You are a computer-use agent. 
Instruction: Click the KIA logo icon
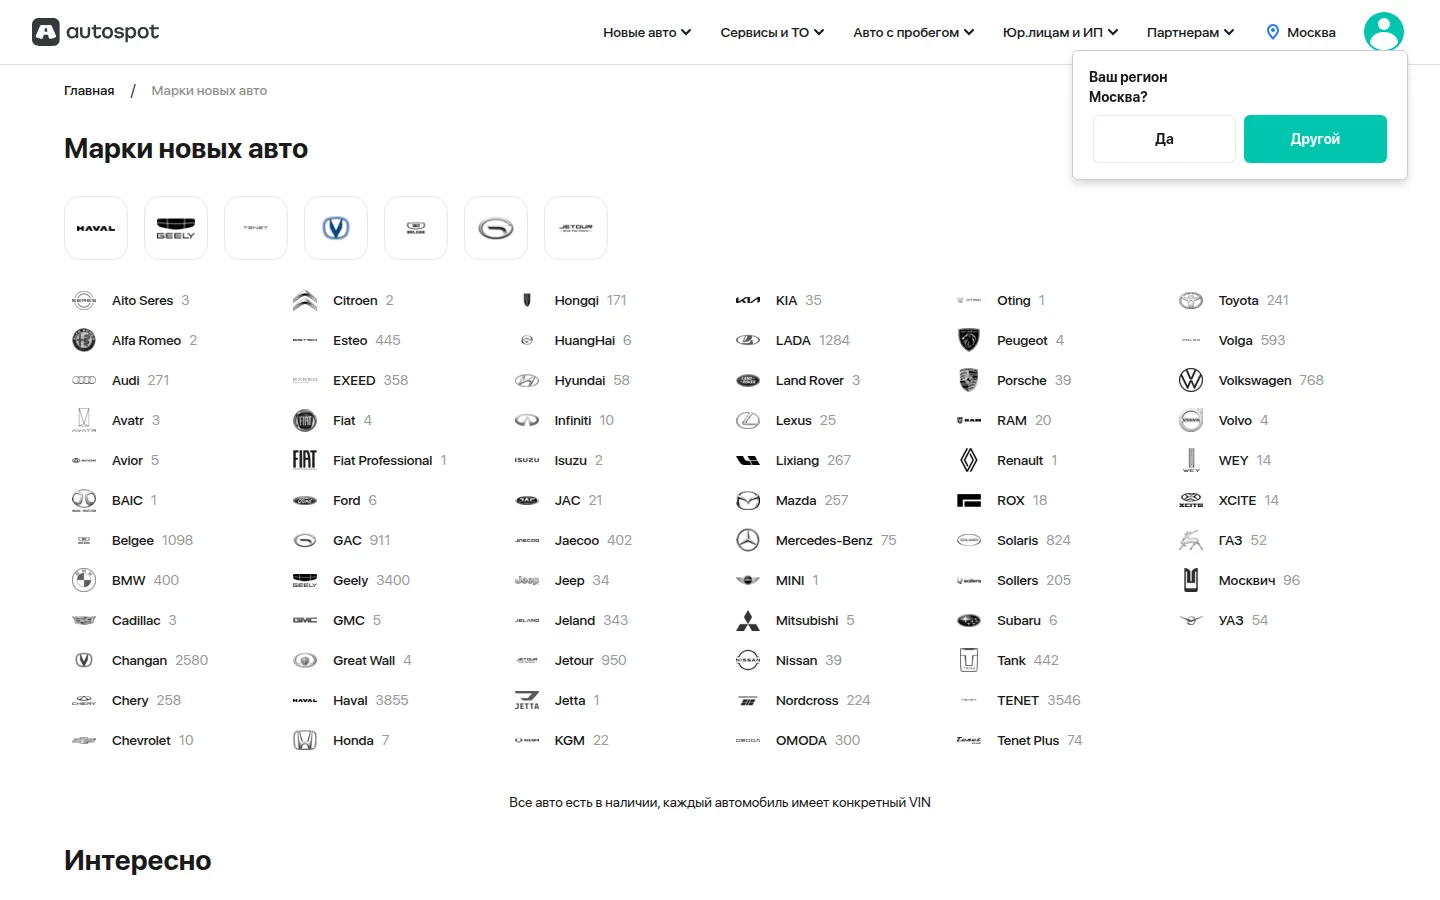coord(748,300)
